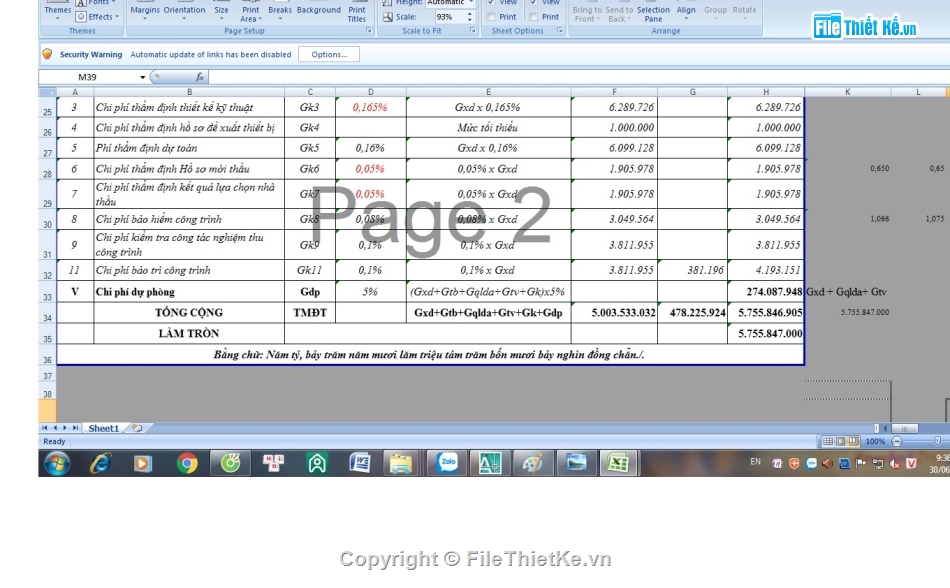Image resolution: width=950 pixels, height=588 pixels.
Task: Click the security warning Options button
Action: coord(329,55)
